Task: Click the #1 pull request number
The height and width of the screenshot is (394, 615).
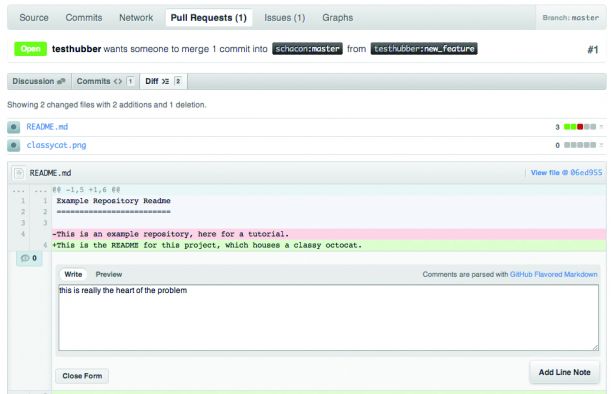Action: [x=593, y=50]
